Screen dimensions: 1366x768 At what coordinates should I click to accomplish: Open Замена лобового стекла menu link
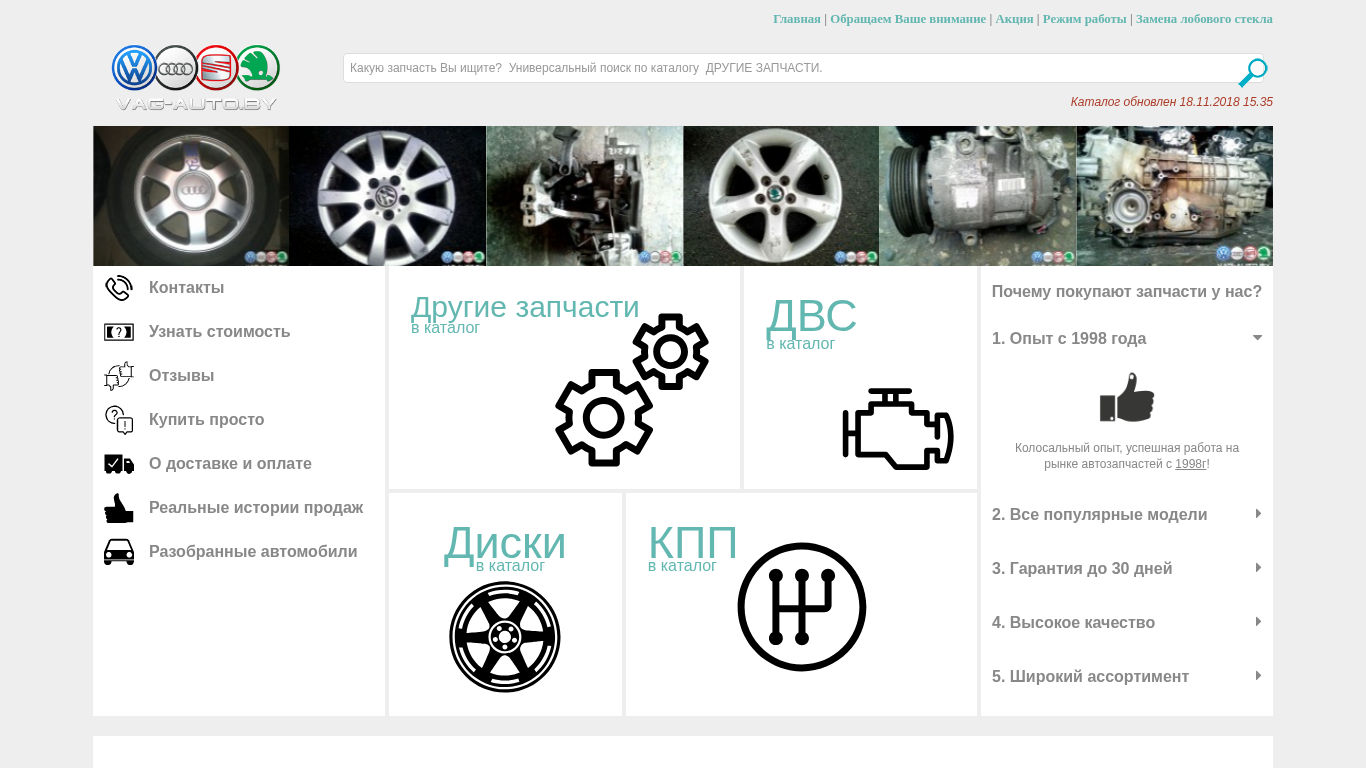click(x=1204, y=19)
